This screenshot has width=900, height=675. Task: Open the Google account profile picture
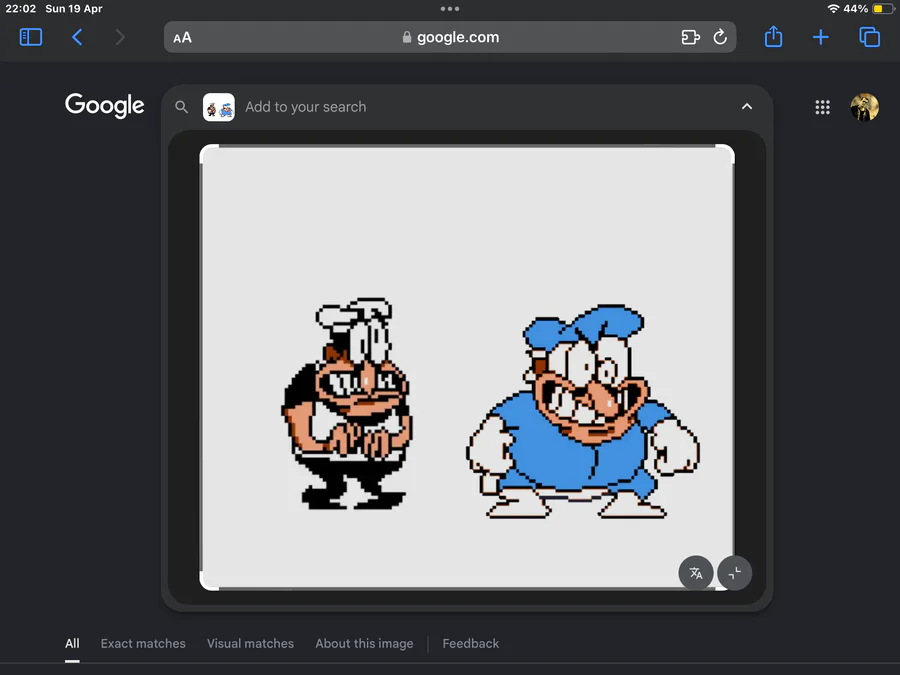864,107
